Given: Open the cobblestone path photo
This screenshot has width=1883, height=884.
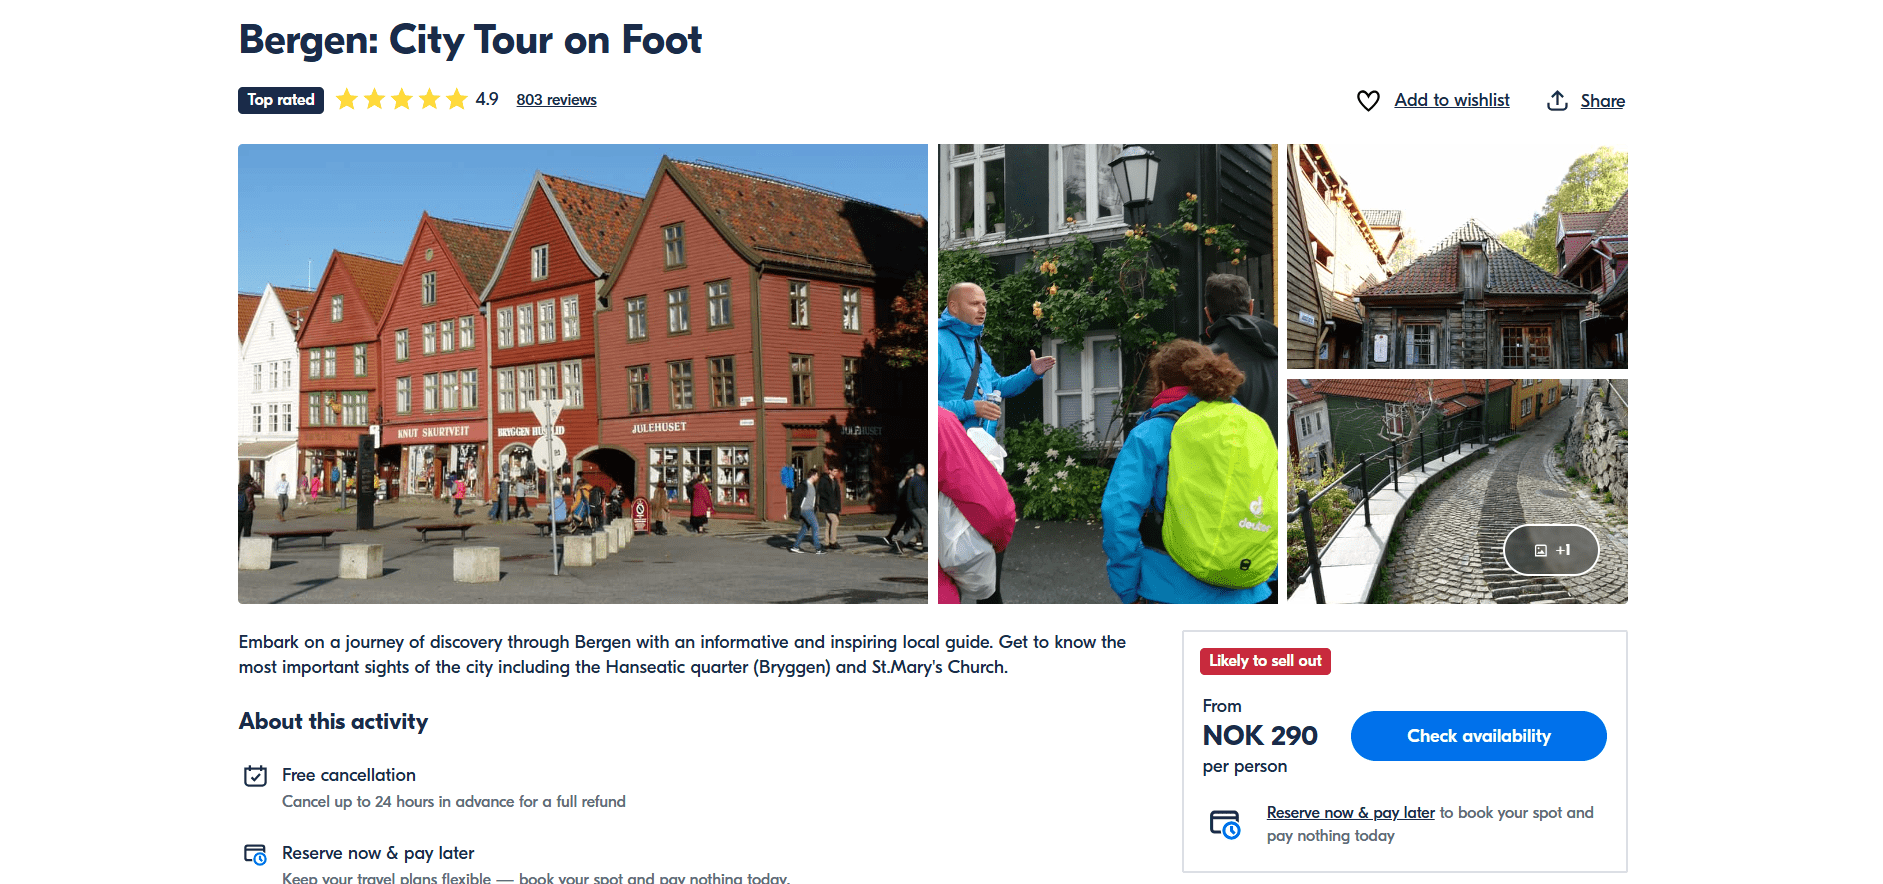Looking at the screenshot, I should [1457, 491].
